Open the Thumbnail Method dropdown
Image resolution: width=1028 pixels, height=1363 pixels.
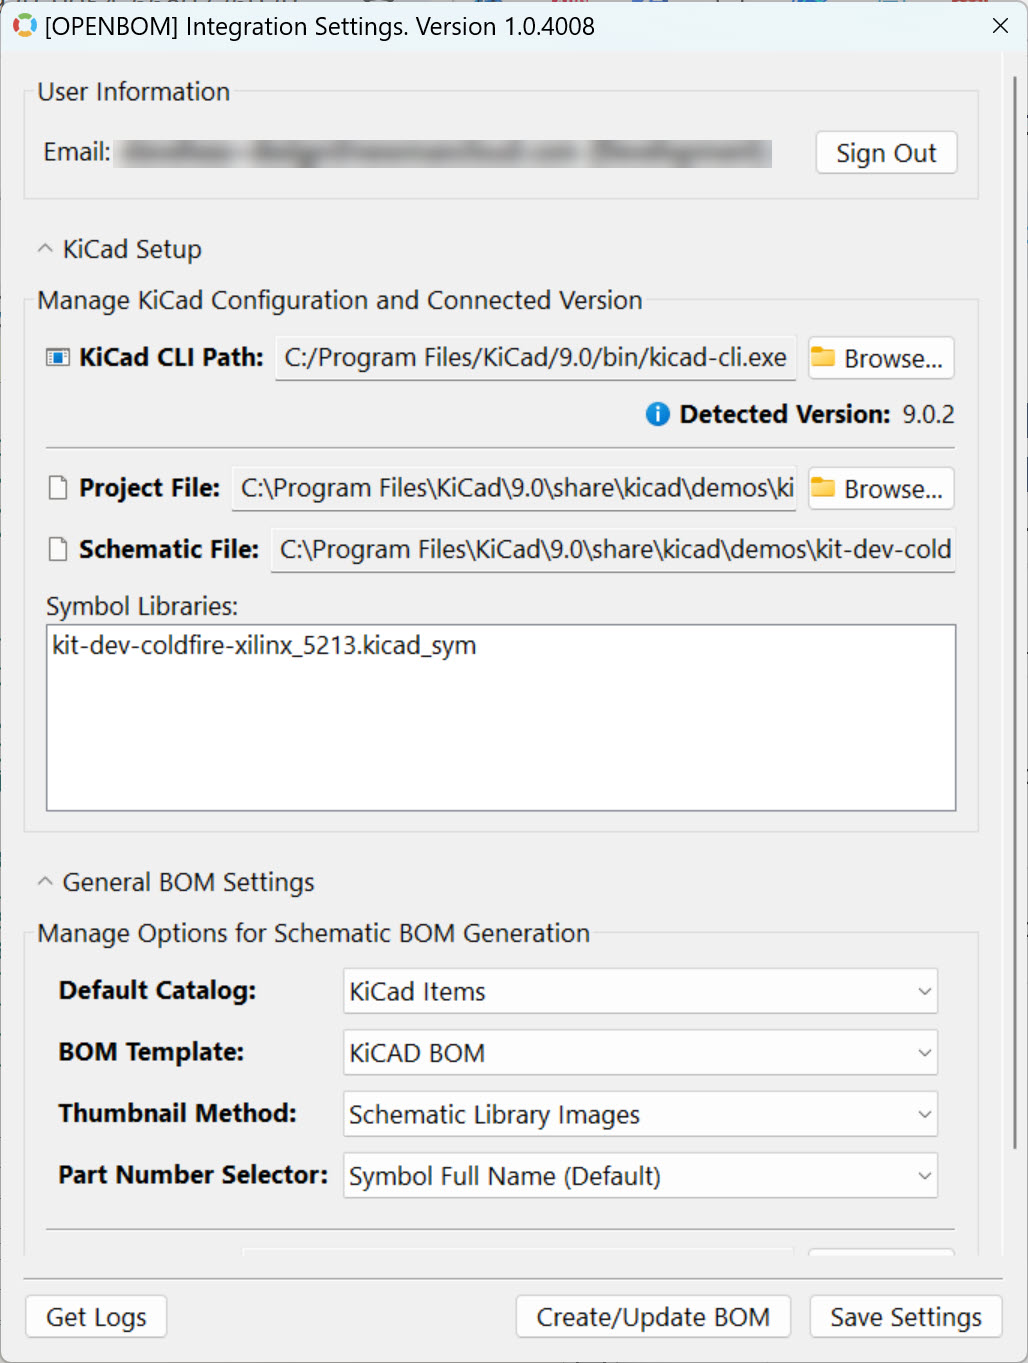tap(640, 1114)
